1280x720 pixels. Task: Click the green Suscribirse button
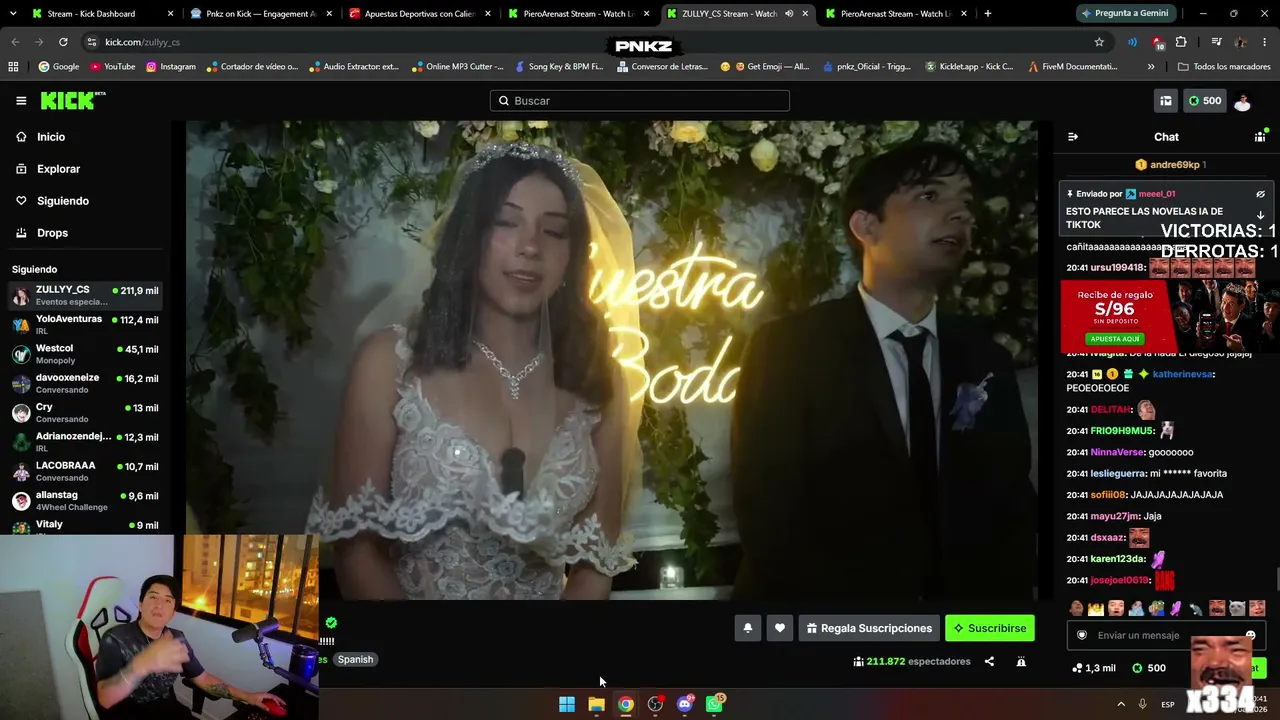[990, 628]
